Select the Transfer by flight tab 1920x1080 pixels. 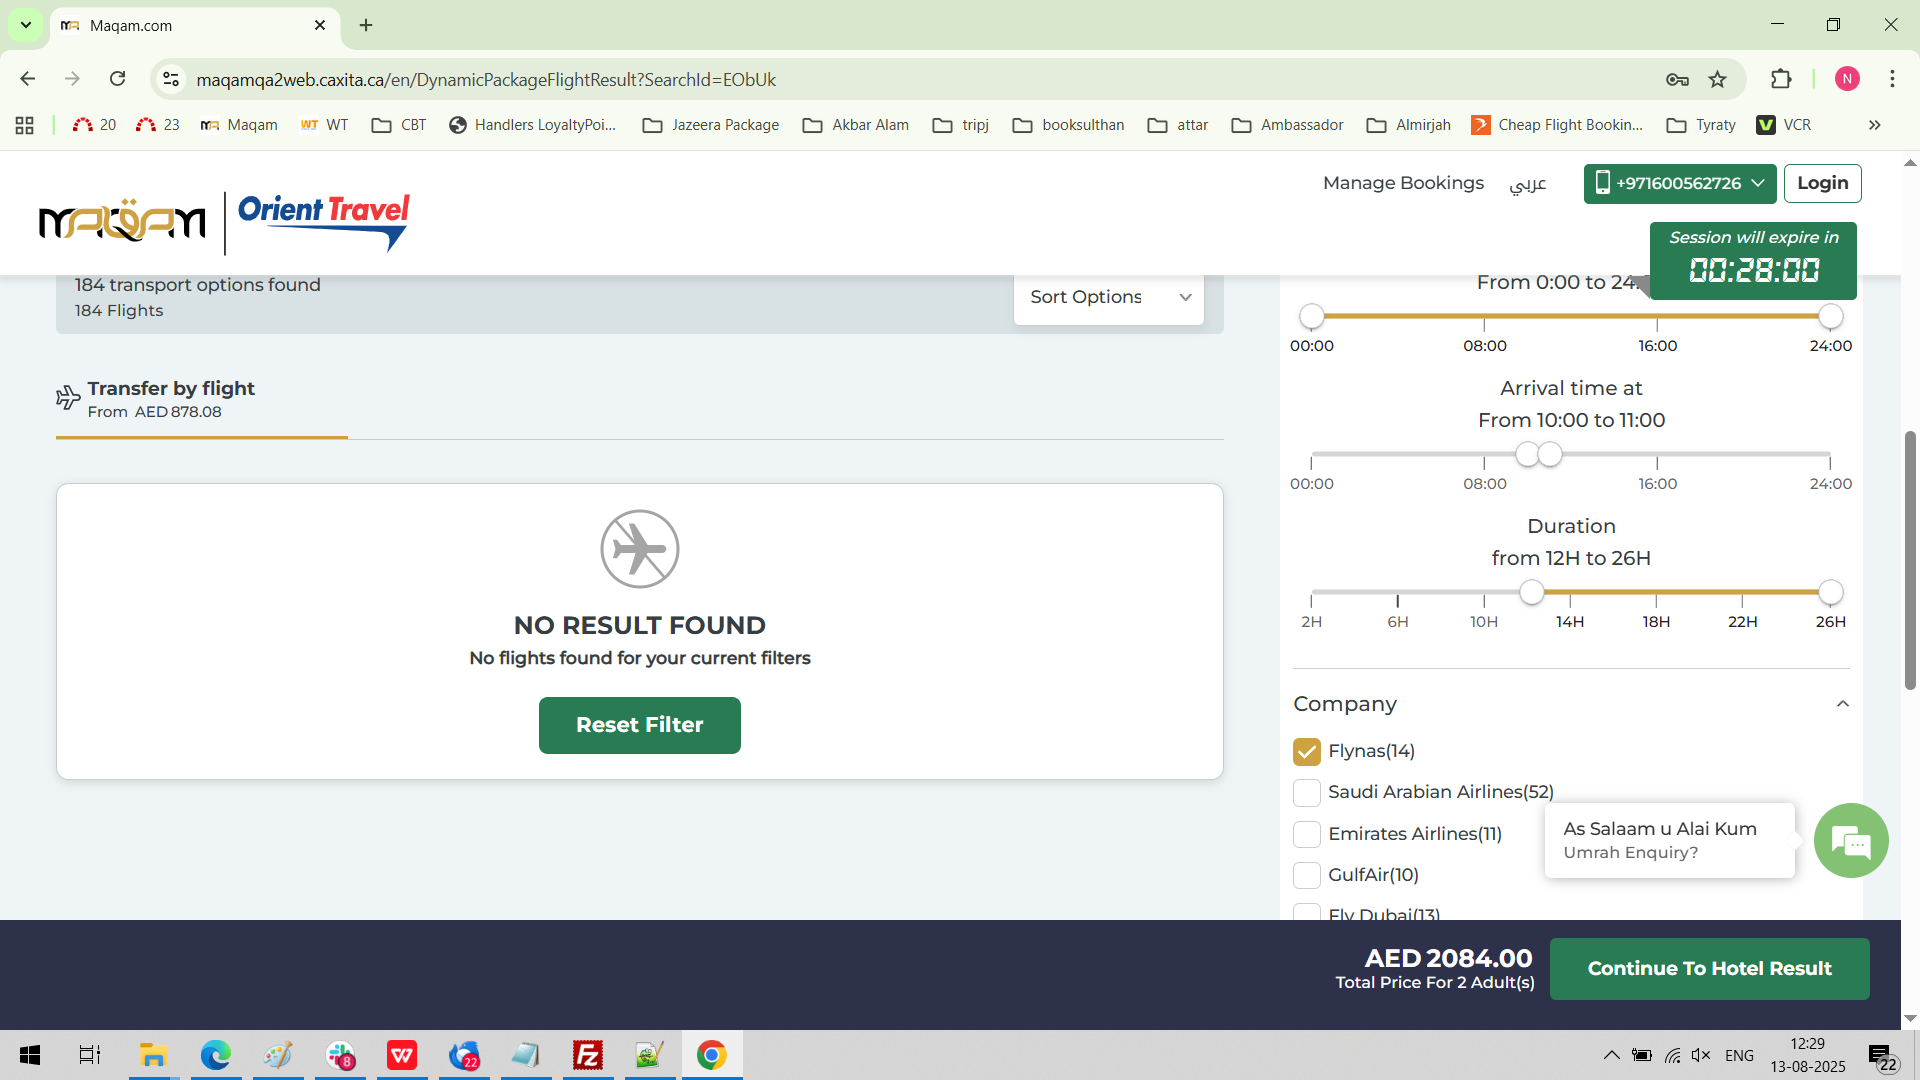click(170, 398)
